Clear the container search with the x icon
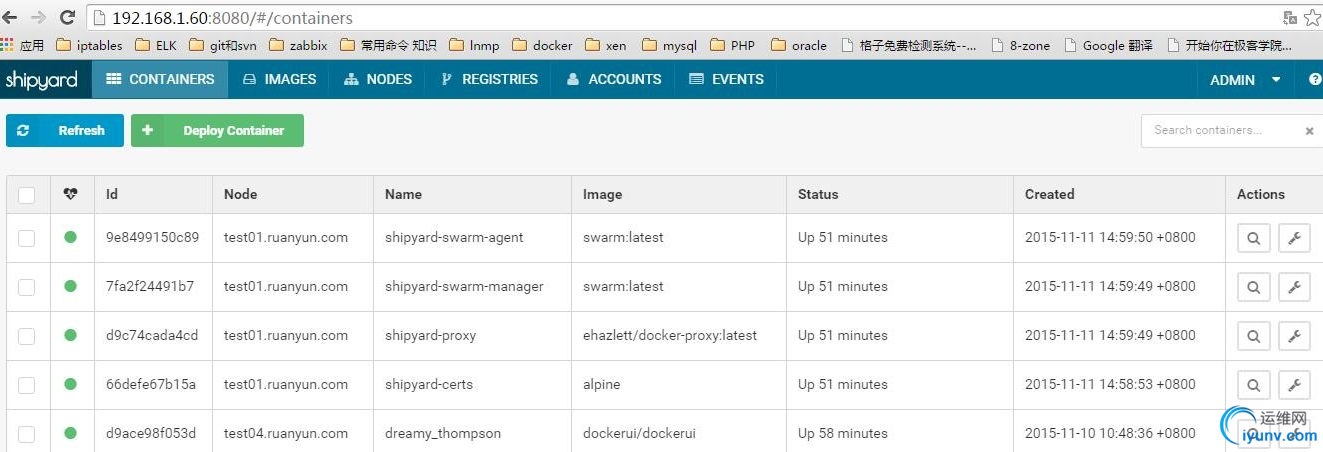The width and height of the screenshot is (1323, 452). tap(1309, 131)
